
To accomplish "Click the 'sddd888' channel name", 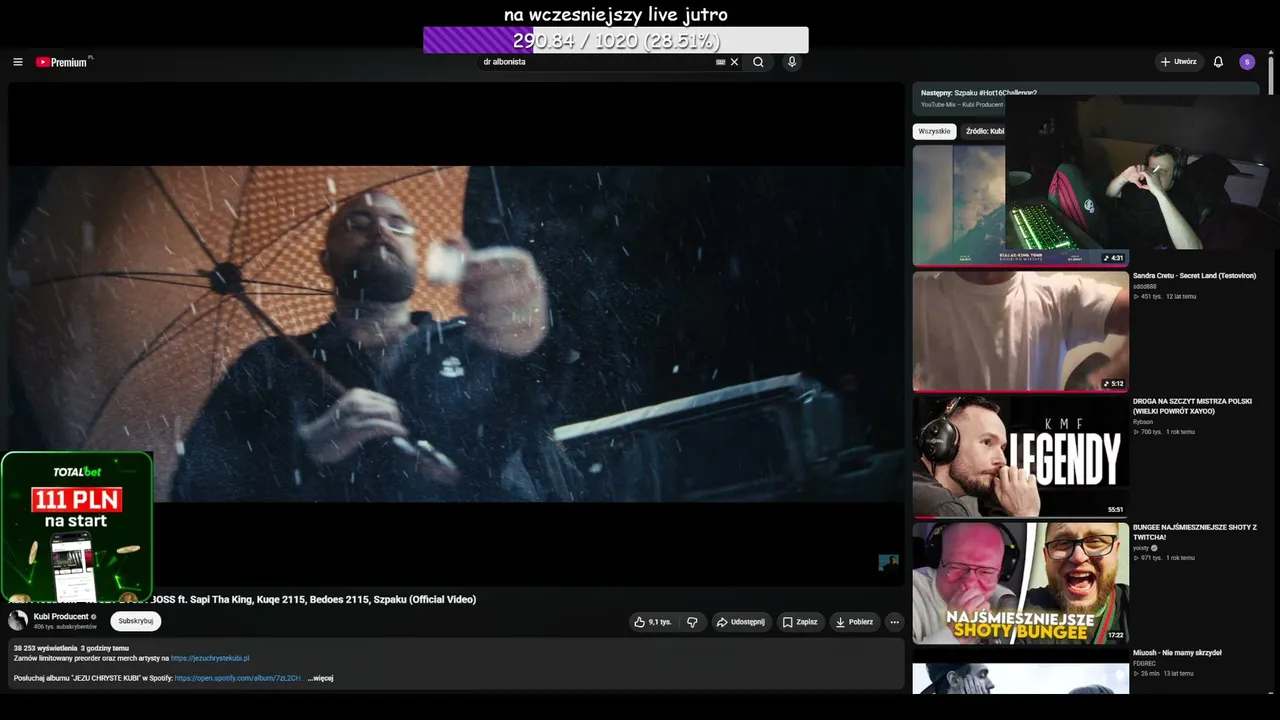I will click(x=1145, y=286).
